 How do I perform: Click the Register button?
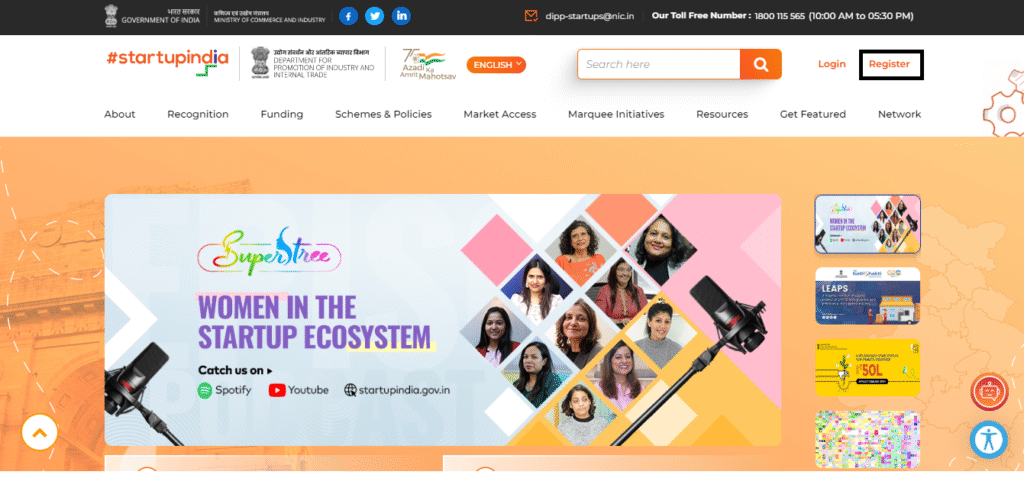[891, 65]
